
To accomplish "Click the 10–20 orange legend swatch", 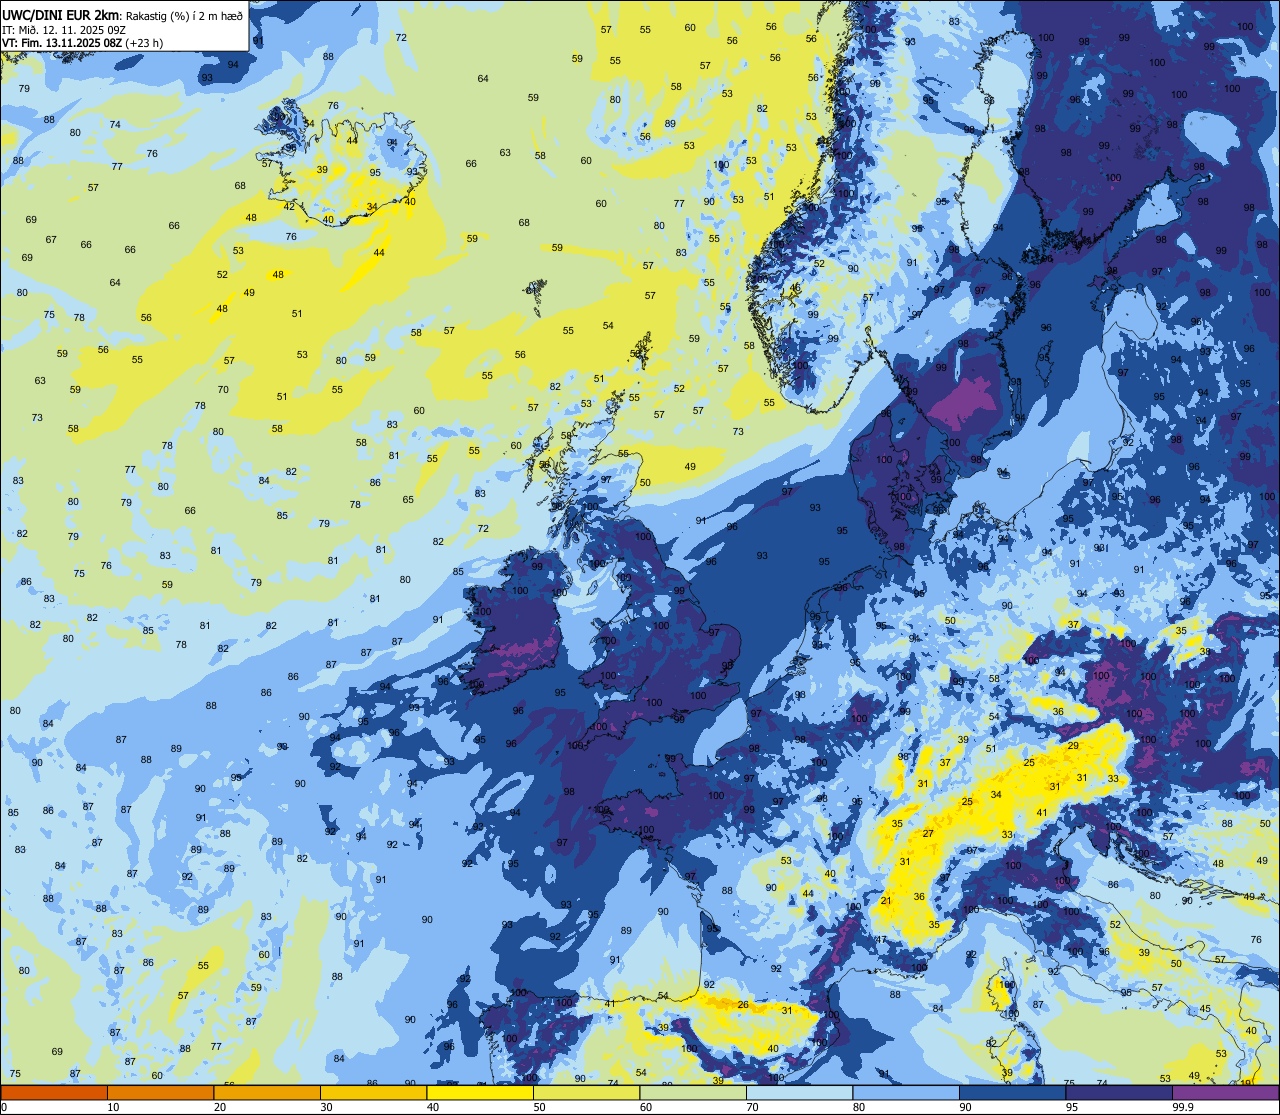I will (x=160, y=1092).
